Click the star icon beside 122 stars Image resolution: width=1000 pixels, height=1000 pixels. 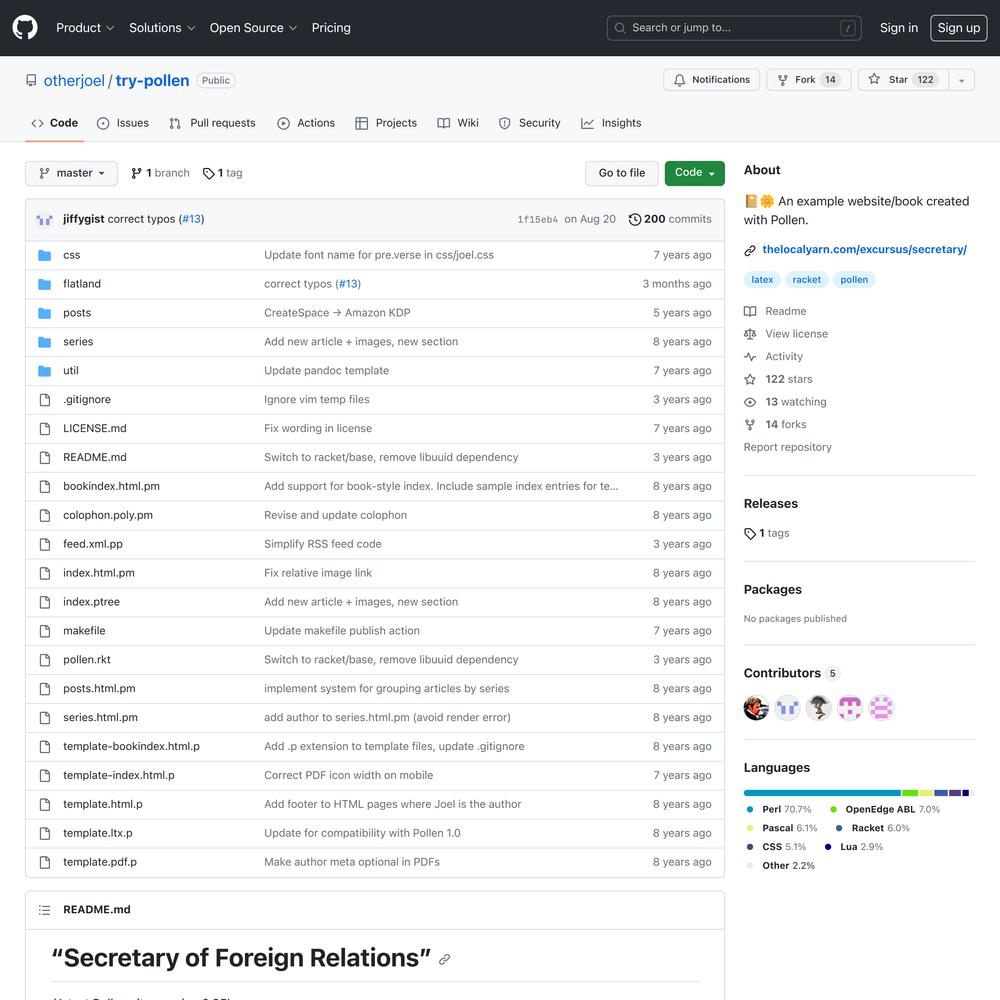[x=750, y=379]
